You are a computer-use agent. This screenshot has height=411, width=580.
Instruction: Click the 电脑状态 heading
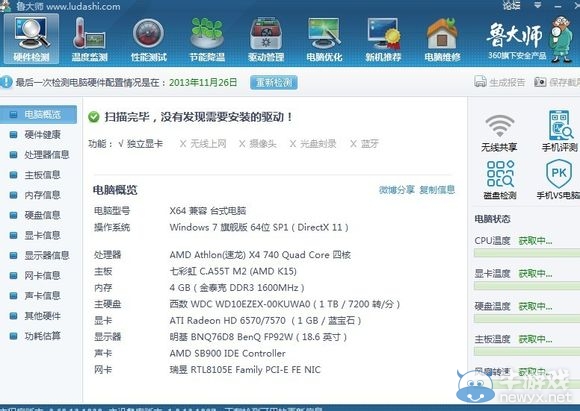[492, 219]
